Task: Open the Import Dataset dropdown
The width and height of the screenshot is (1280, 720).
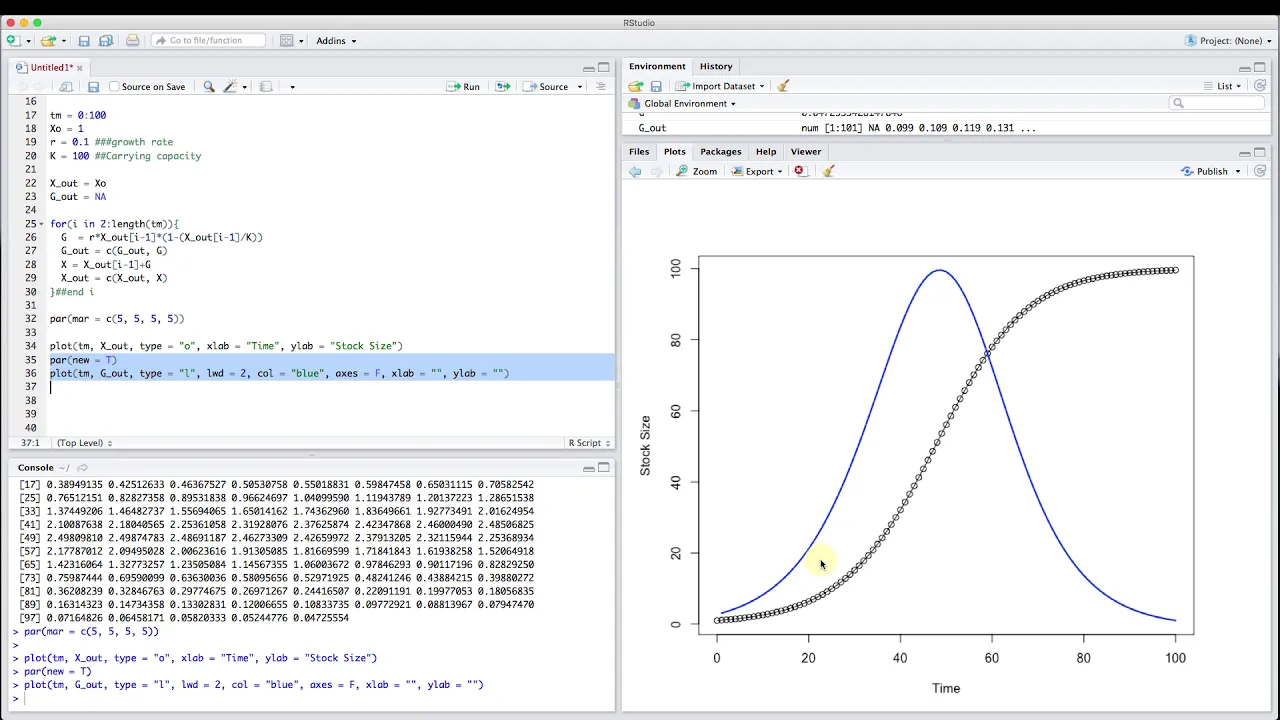Action: [720, 87]
